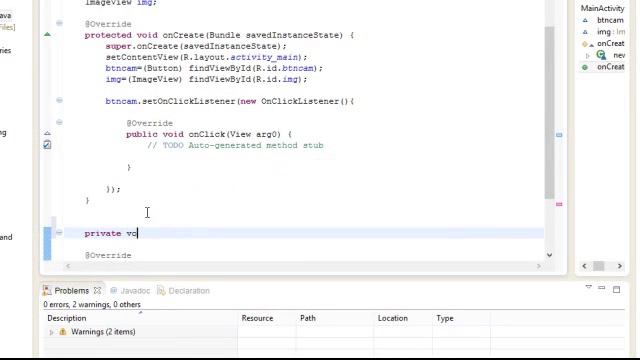Minimize the Problems panel
Image resolution: width=640 pixels, height=360 pixels.
(x=602, y=288)
